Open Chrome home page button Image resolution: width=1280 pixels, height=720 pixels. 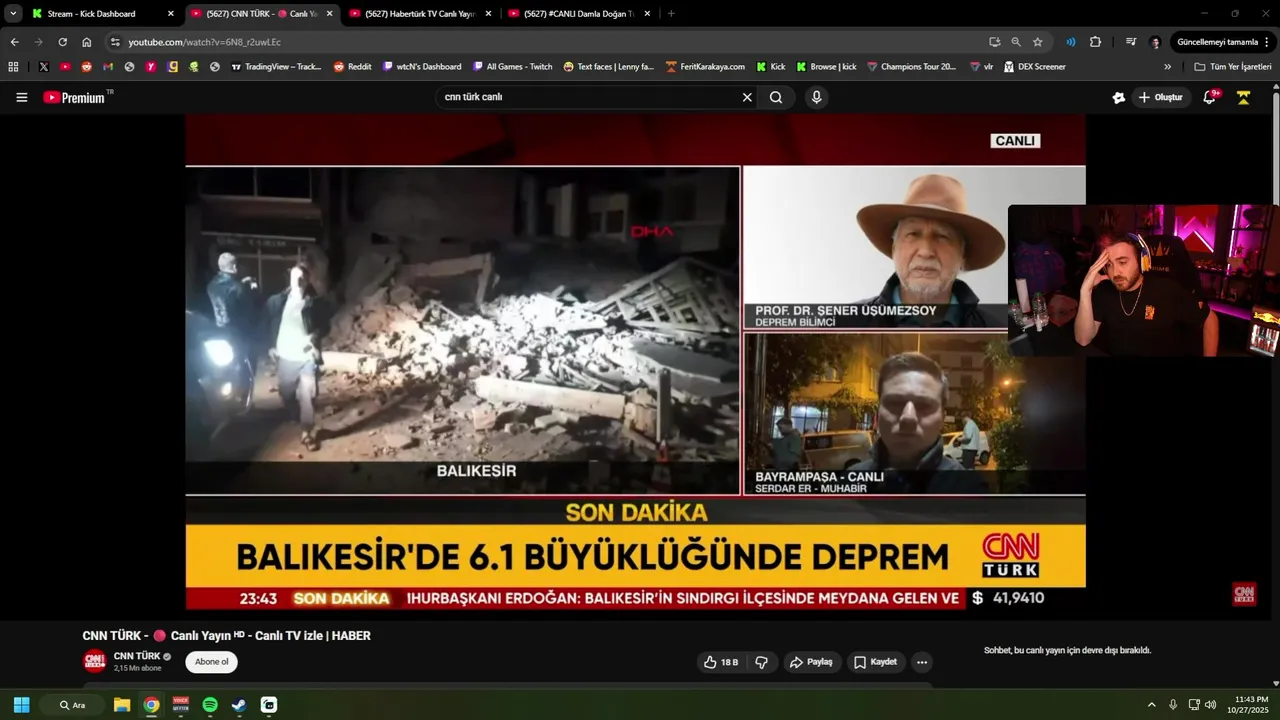tap(86, 42)
